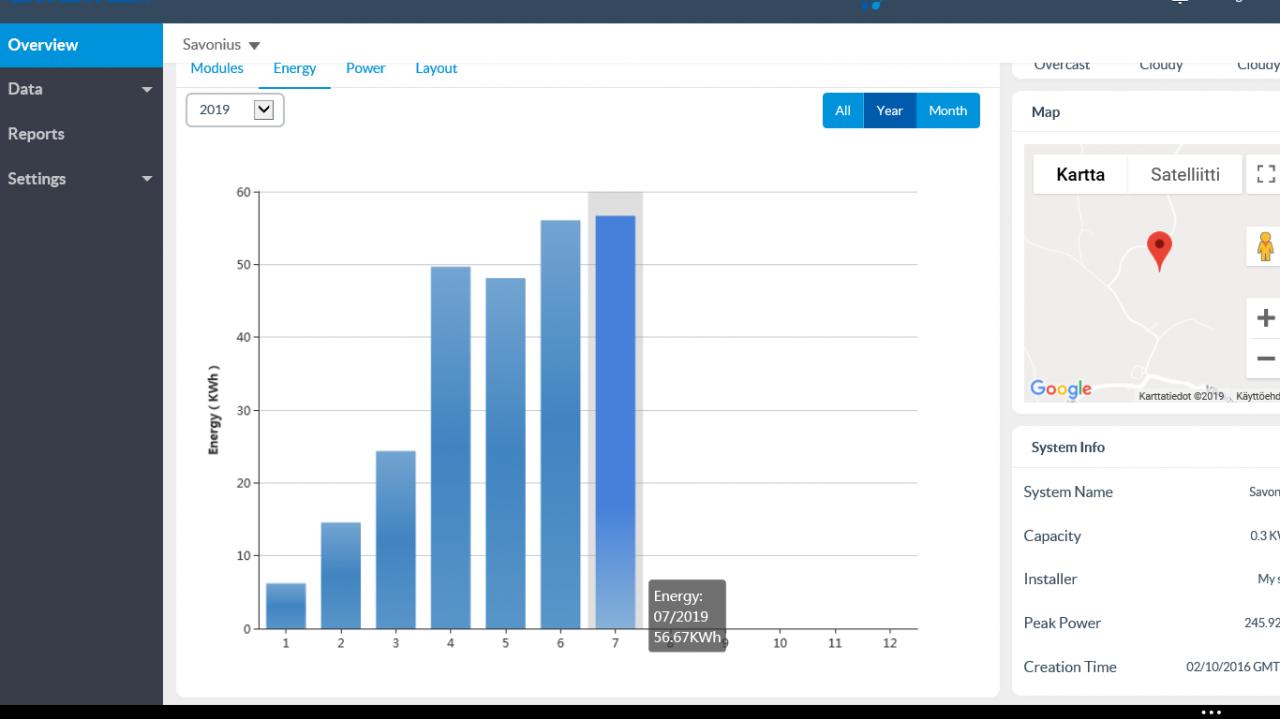Click the "Energy ( KWh )" axis title

(x=214, y=410)
